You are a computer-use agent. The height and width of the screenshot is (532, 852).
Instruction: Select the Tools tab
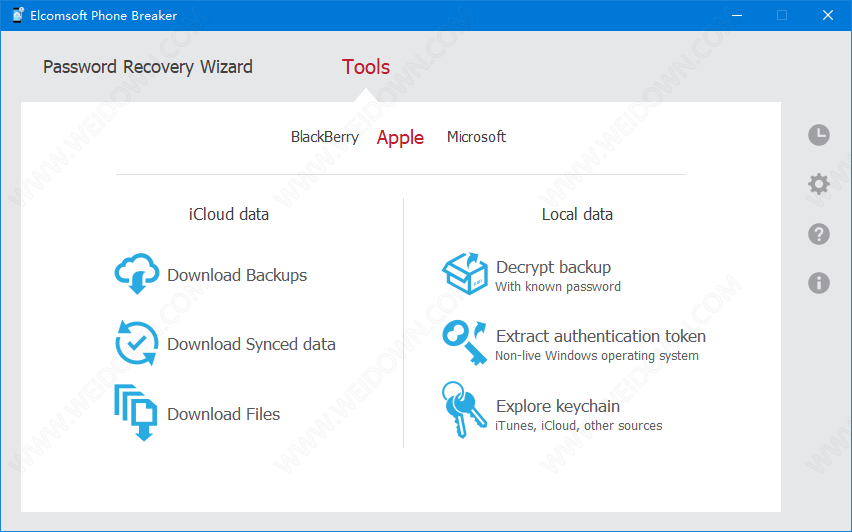tap(366, 67)
